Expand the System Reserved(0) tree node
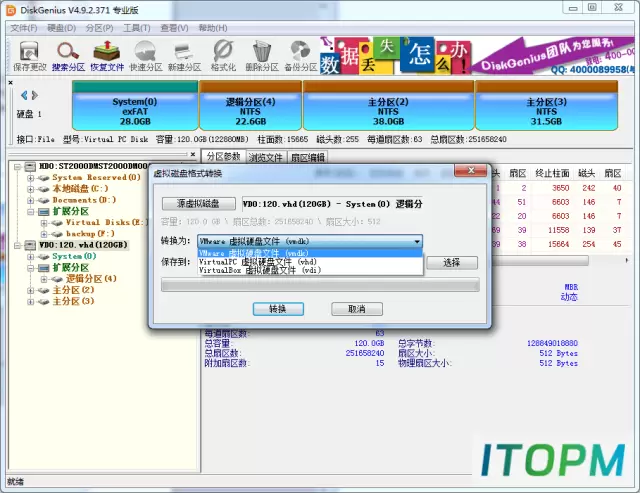The width and height of the screenshot is (640, 493). tap(30, 178)
